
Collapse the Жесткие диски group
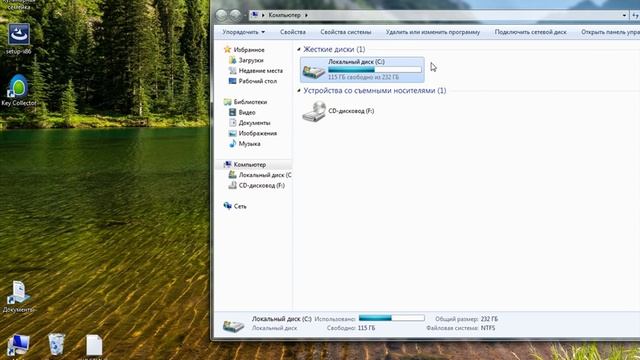[299, 49]
